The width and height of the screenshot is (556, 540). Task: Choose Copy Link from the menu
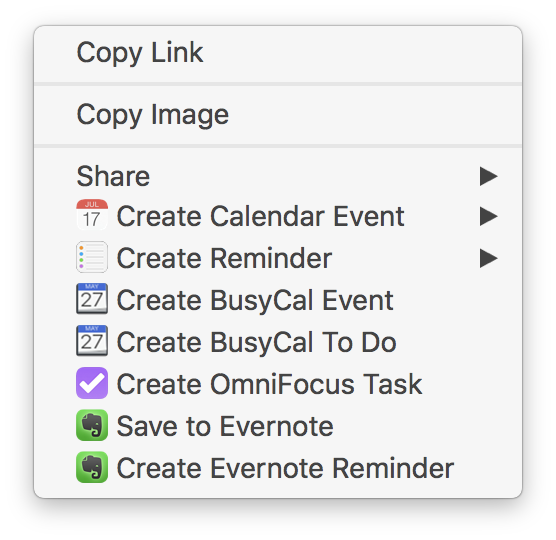278,53
